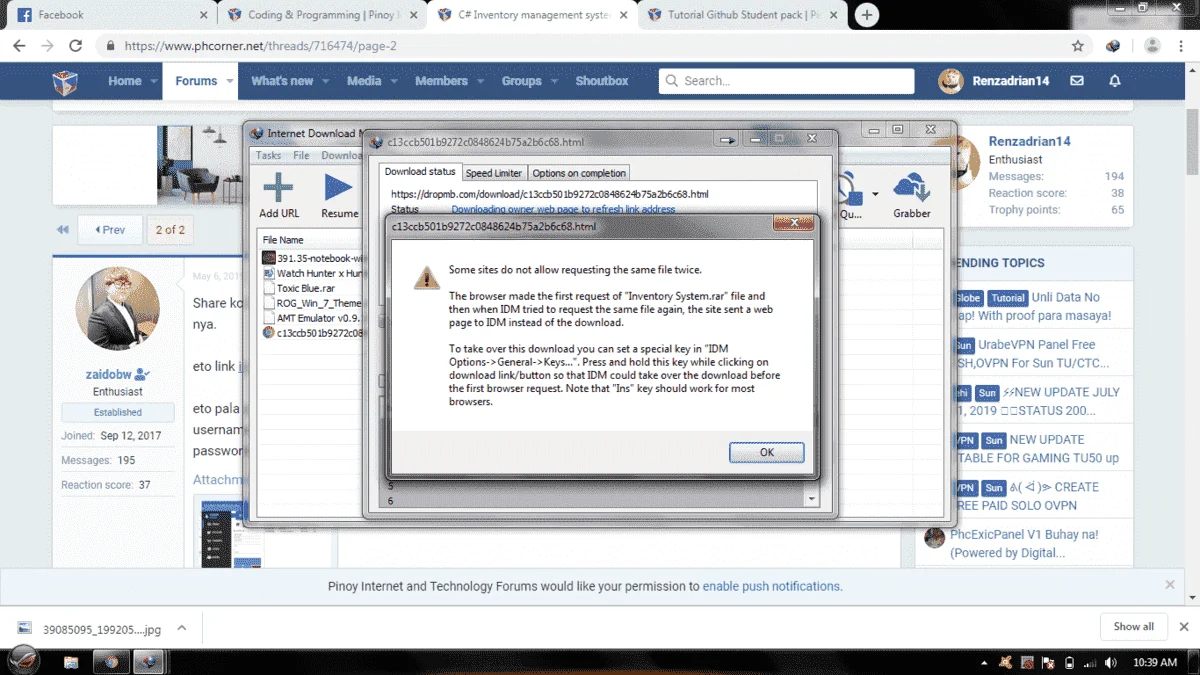Click OK in the IDM warning dialog
This screenshot has height=675, width=1200.
pos(767,452)
